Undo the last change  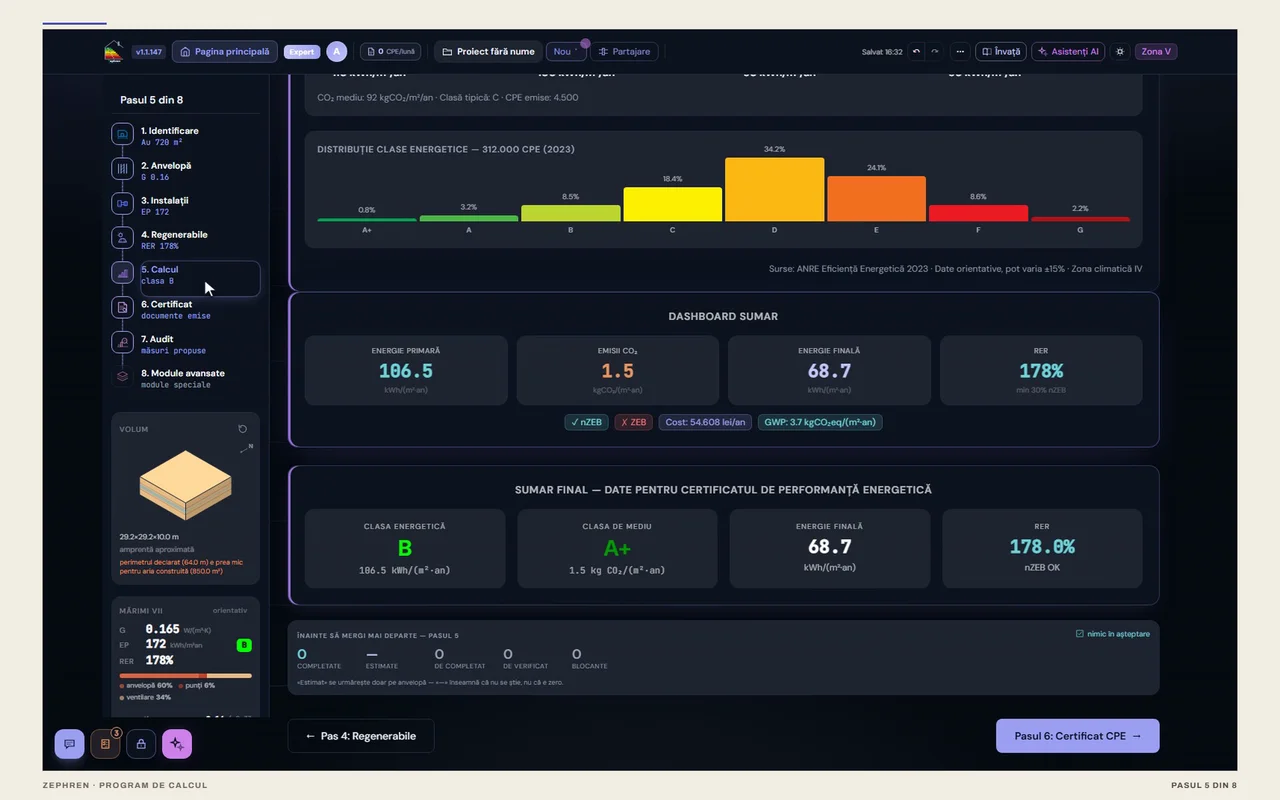(x=916, y=51)
